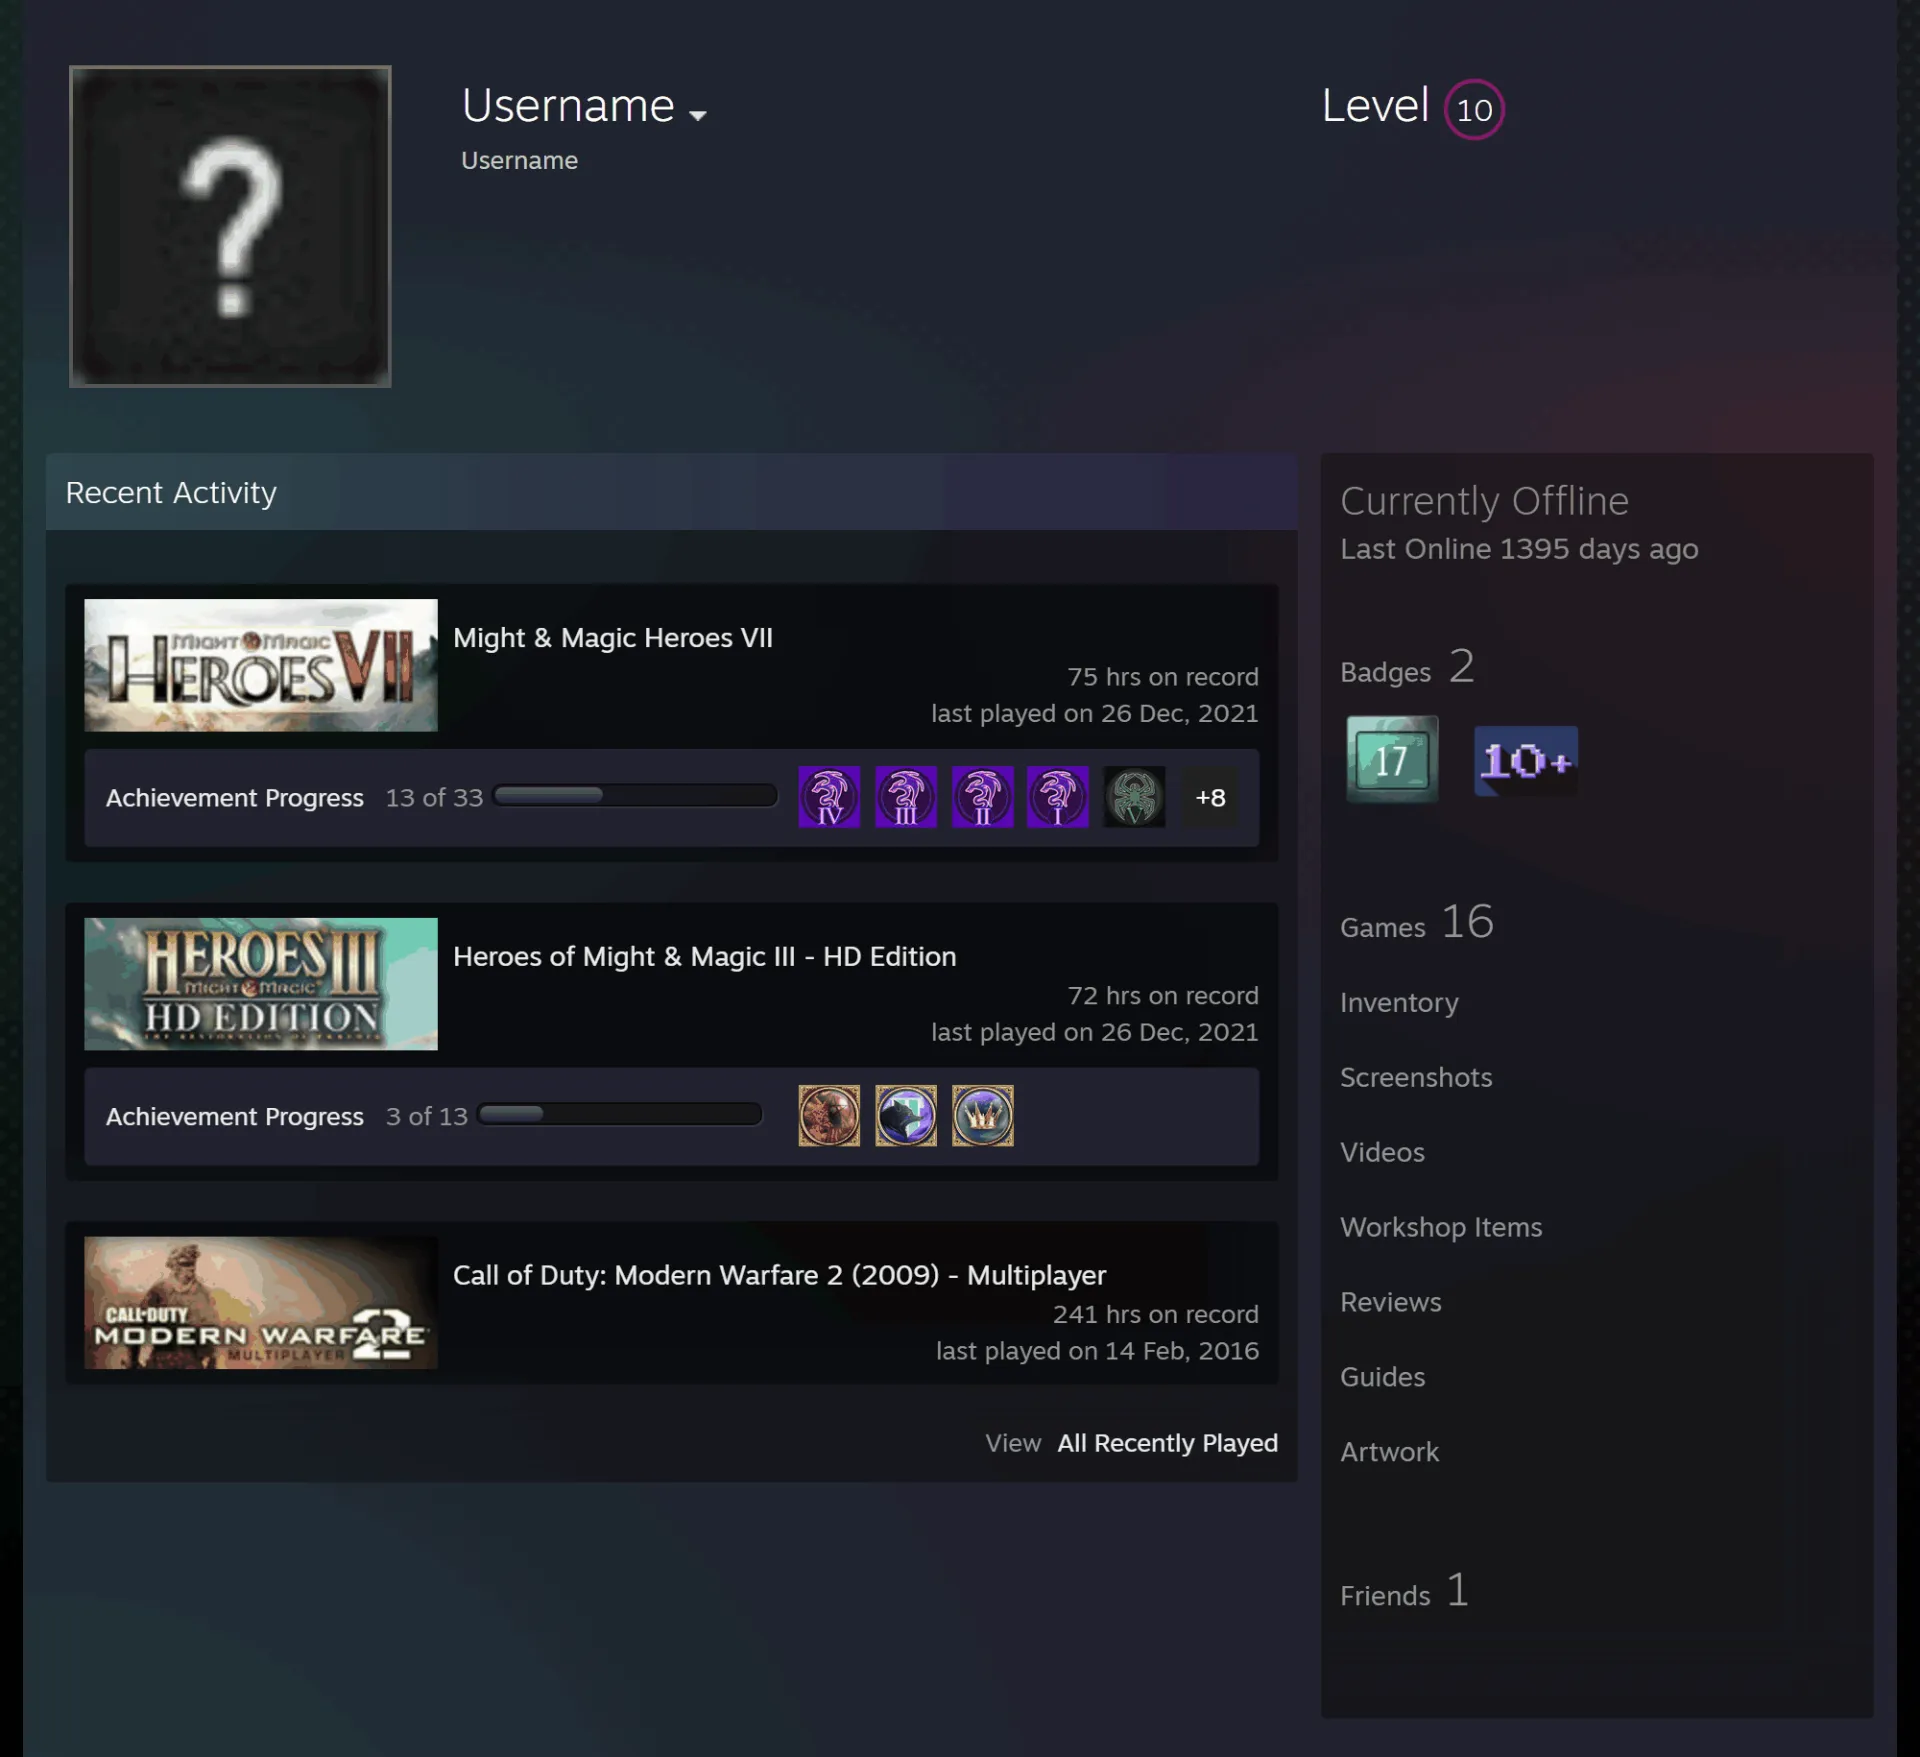Open the teal 17 badge
Screen dimensions: 1920x1757
[x=1392, y=760]
